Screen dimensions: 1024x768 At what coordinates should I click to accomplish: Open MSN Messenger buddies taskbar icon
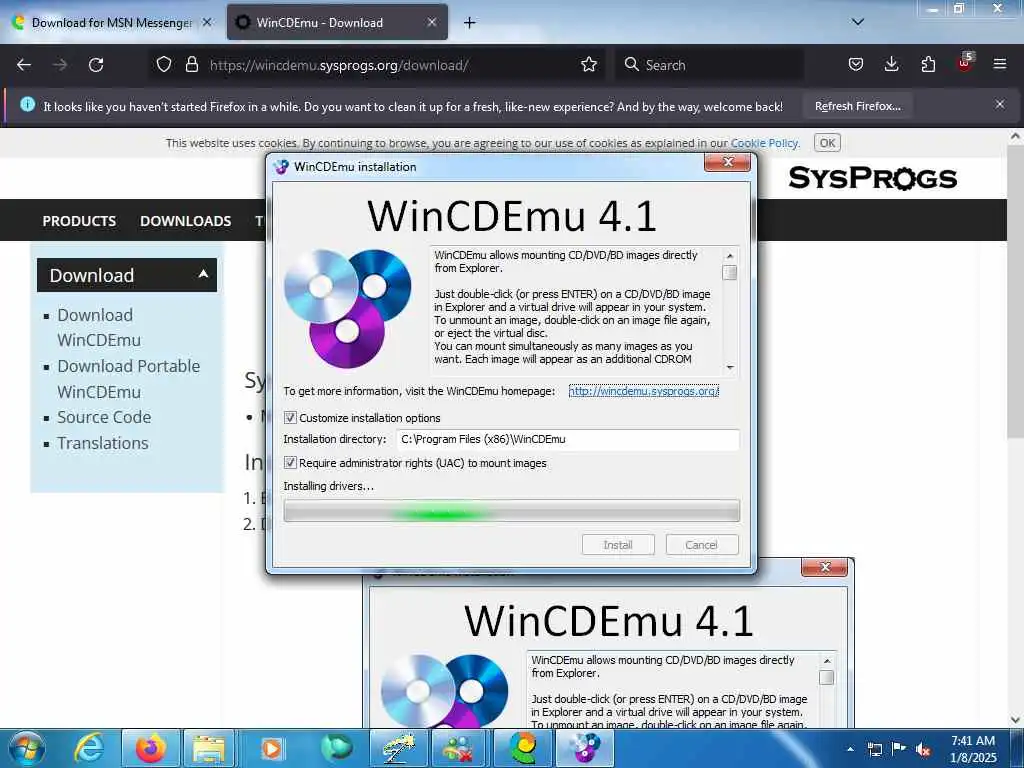[x=458, y=748]
